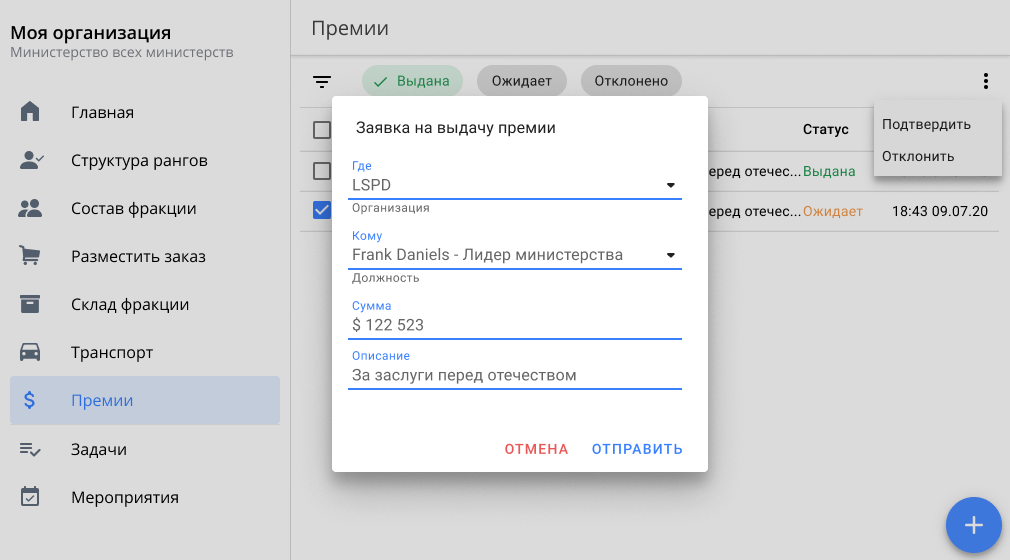Screen dimensions: 1010x560
Task: Uncheck the checked row with Ожидает status
Action: click(322, 210)
